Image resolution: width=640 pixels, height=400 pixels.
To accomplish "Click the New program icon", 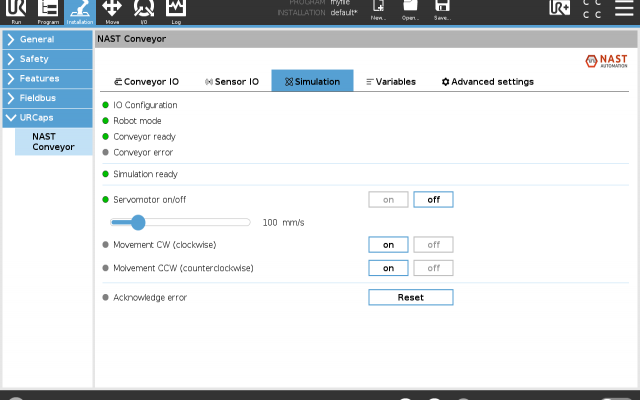I will (x=378, y=11).
